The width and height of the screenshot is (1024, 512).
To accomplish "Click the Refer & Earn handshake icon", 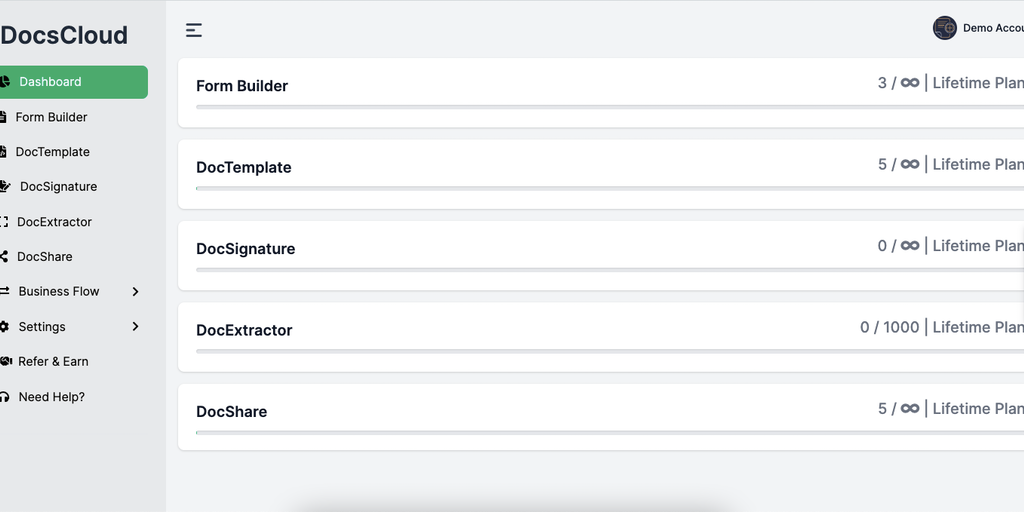I will [5, 362].
